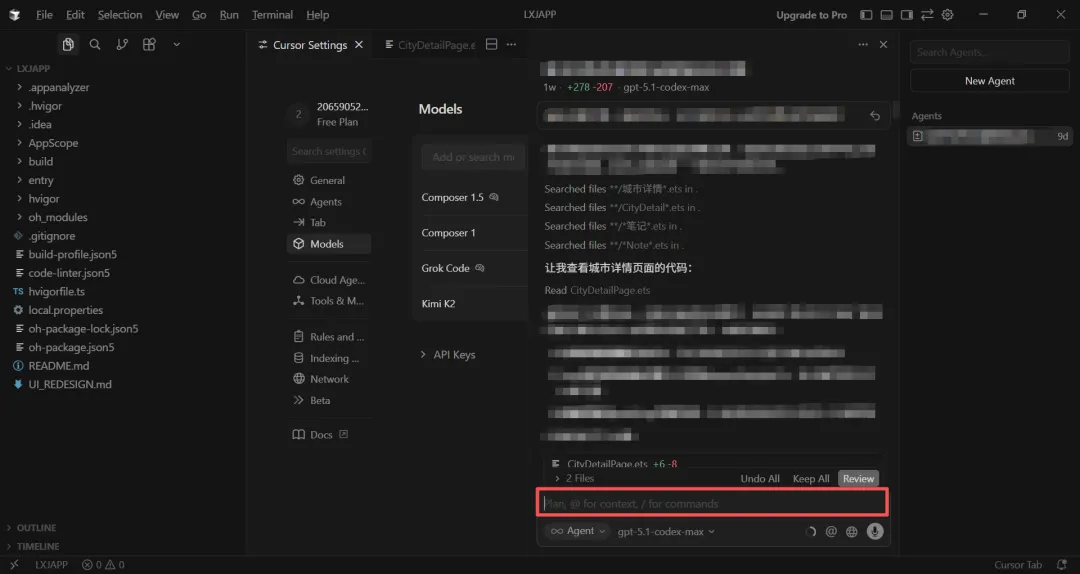Click errors and warnings status indicator
This screenshot has width=1080, height=574.
(103, 564)
